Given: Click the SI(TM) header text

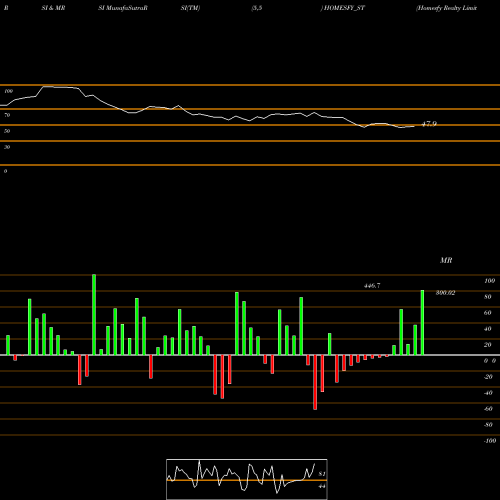Looking at the screenshot, I should [190, 8].
